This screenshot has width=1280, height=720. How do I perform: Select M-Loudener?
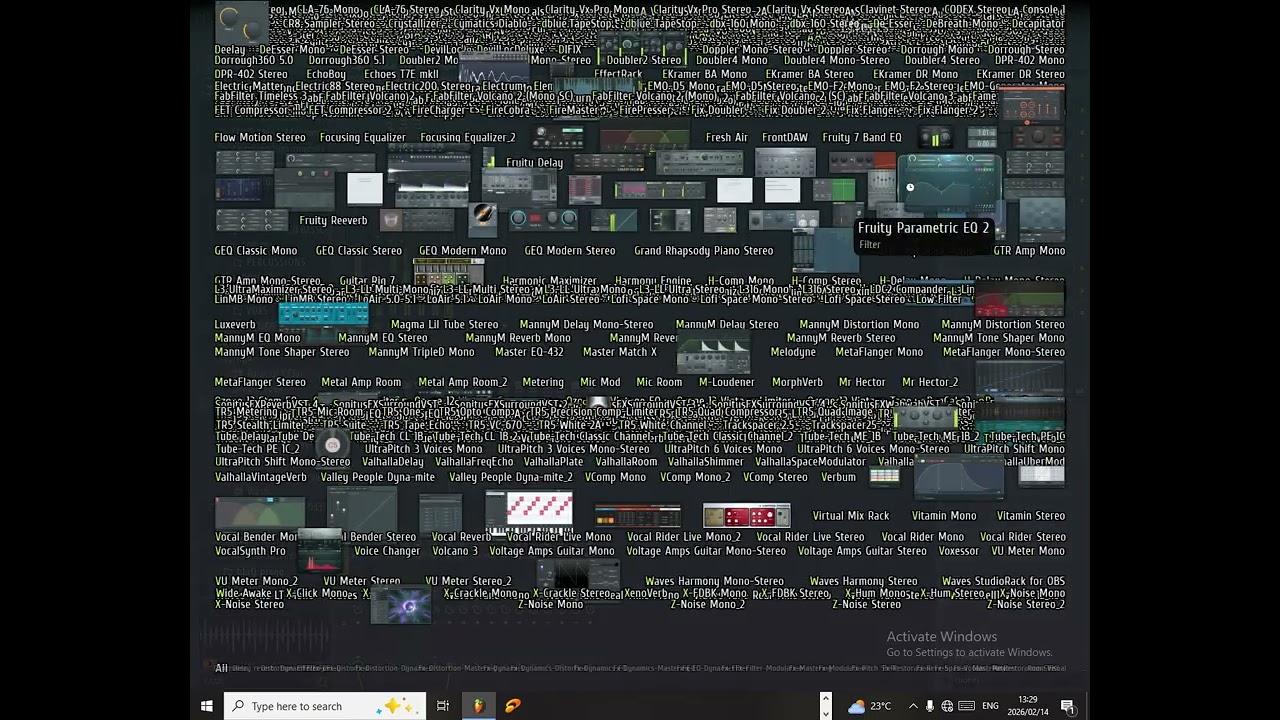727,382
